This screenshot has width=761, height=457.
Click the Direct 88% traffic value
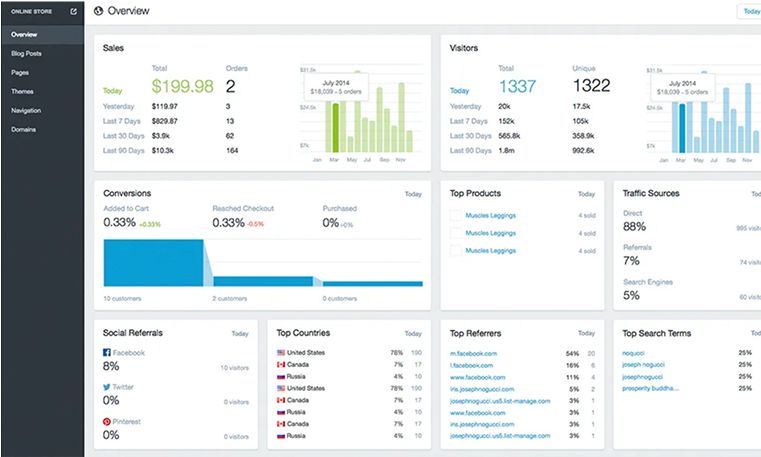pyautogui.click(x=634, y=227)
